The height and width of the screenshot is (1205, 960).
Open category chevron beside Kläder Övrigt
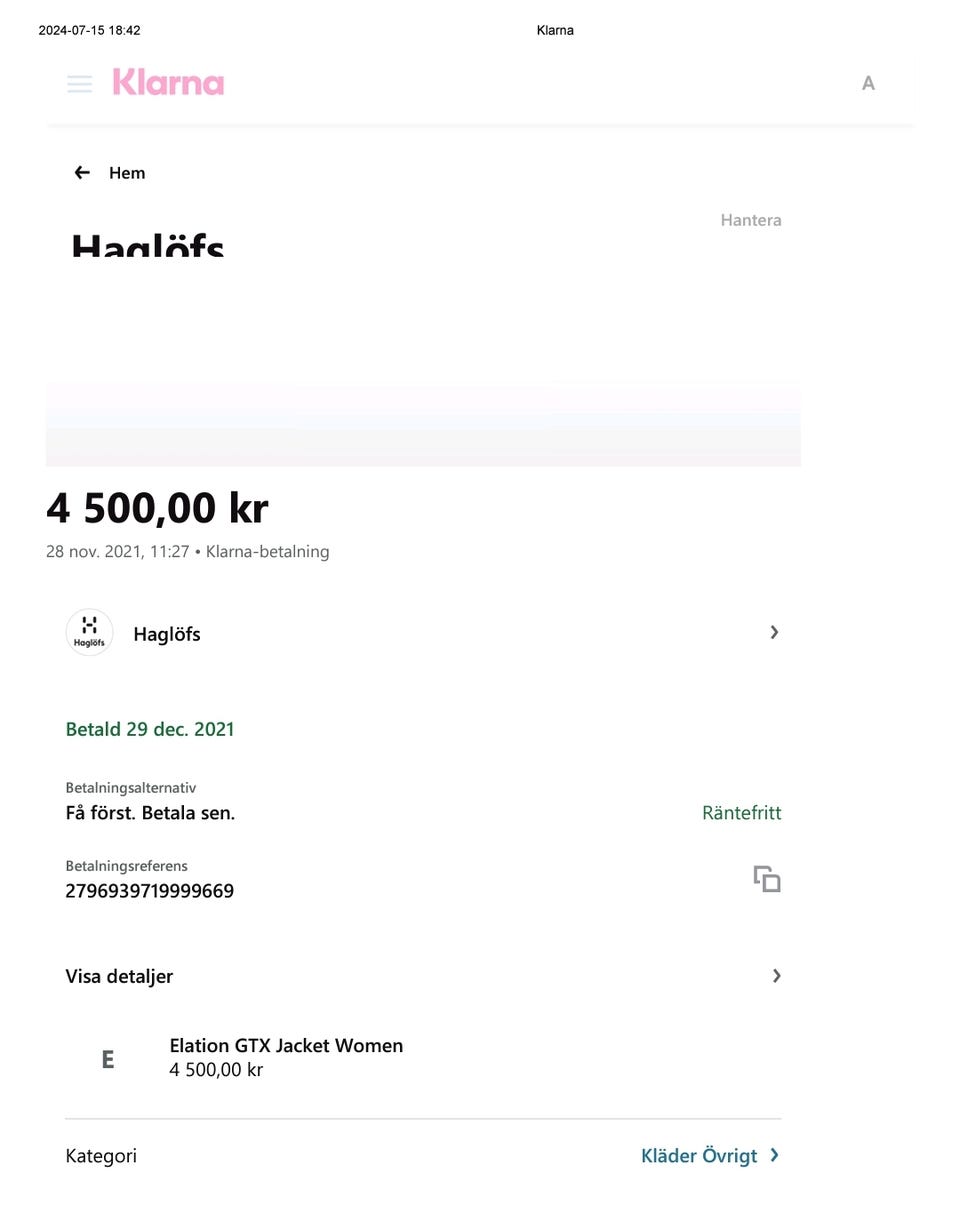[x=775, y=1156]
